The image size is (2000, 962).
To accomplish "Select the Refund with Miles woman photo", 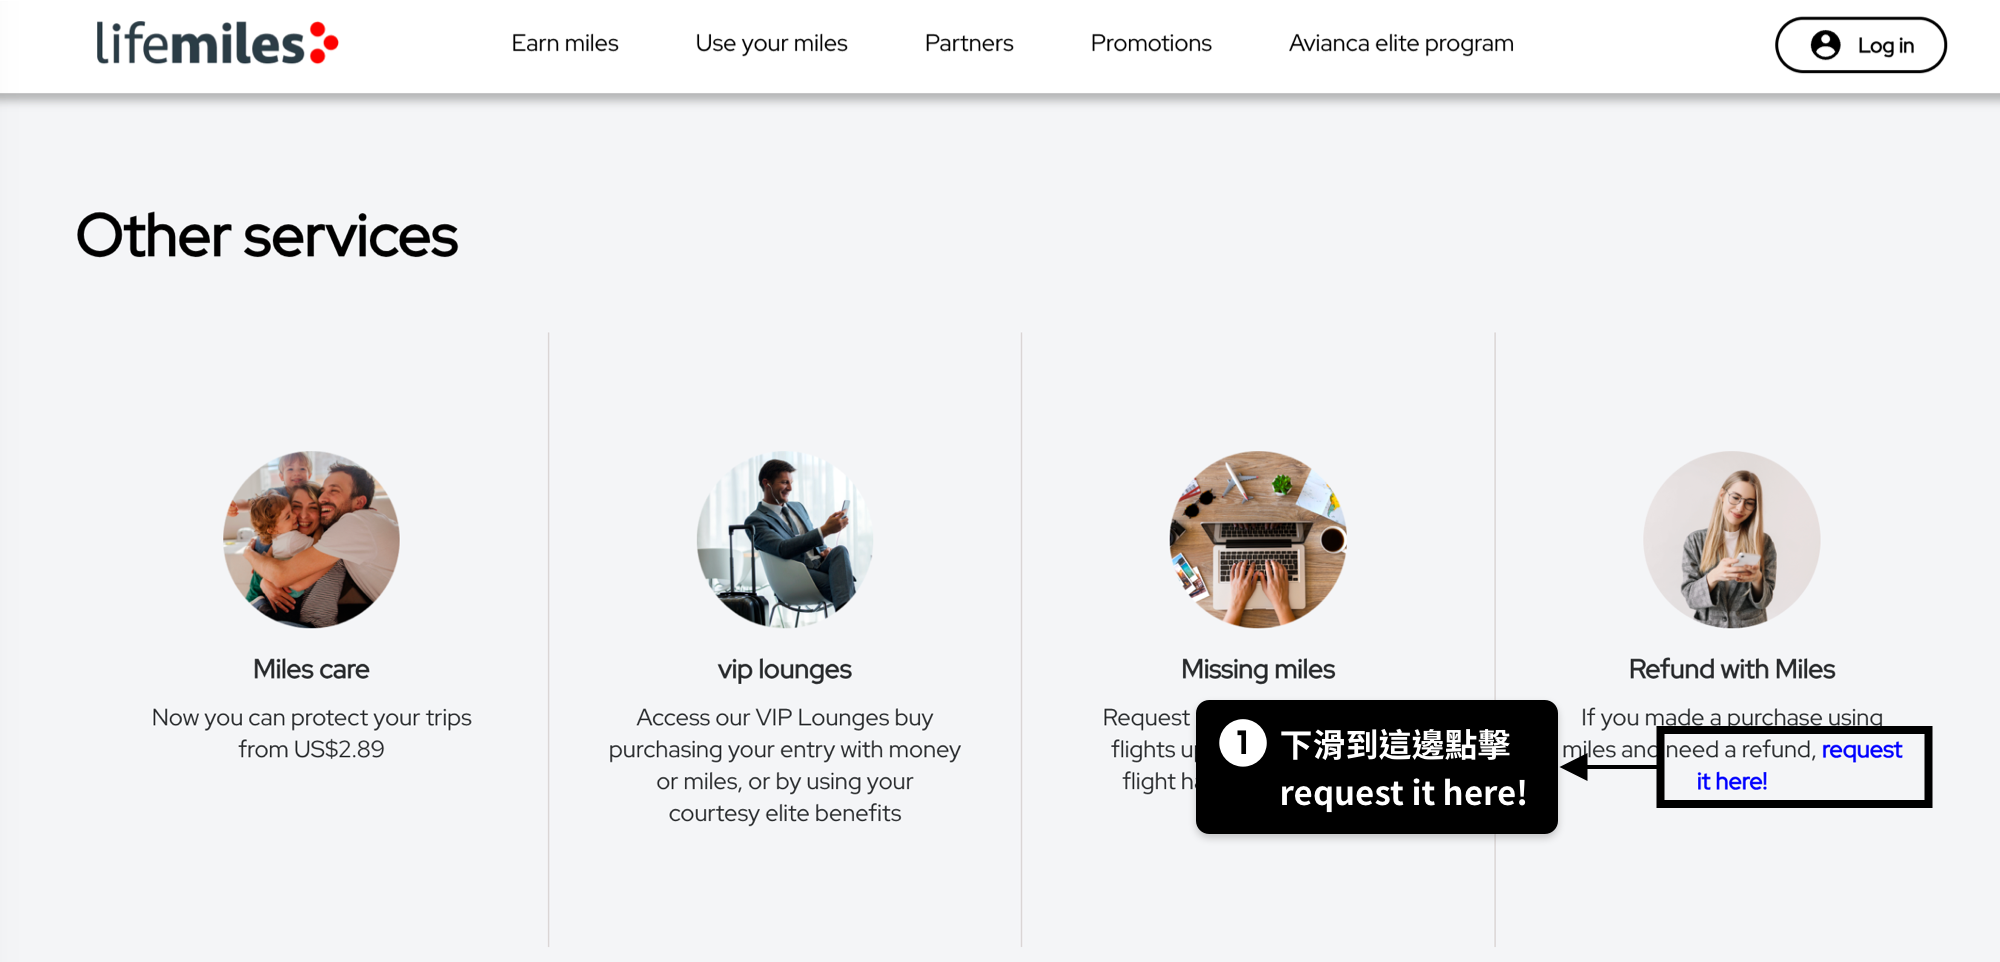I will point(1732,539).
